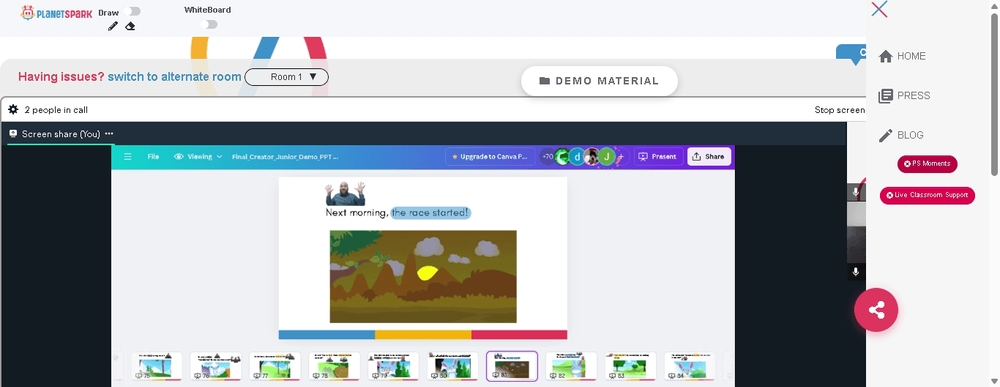This screenshot has width=1000, height=387.
Task: Click the green J collaborator avatar
Action: pos(607,156)
